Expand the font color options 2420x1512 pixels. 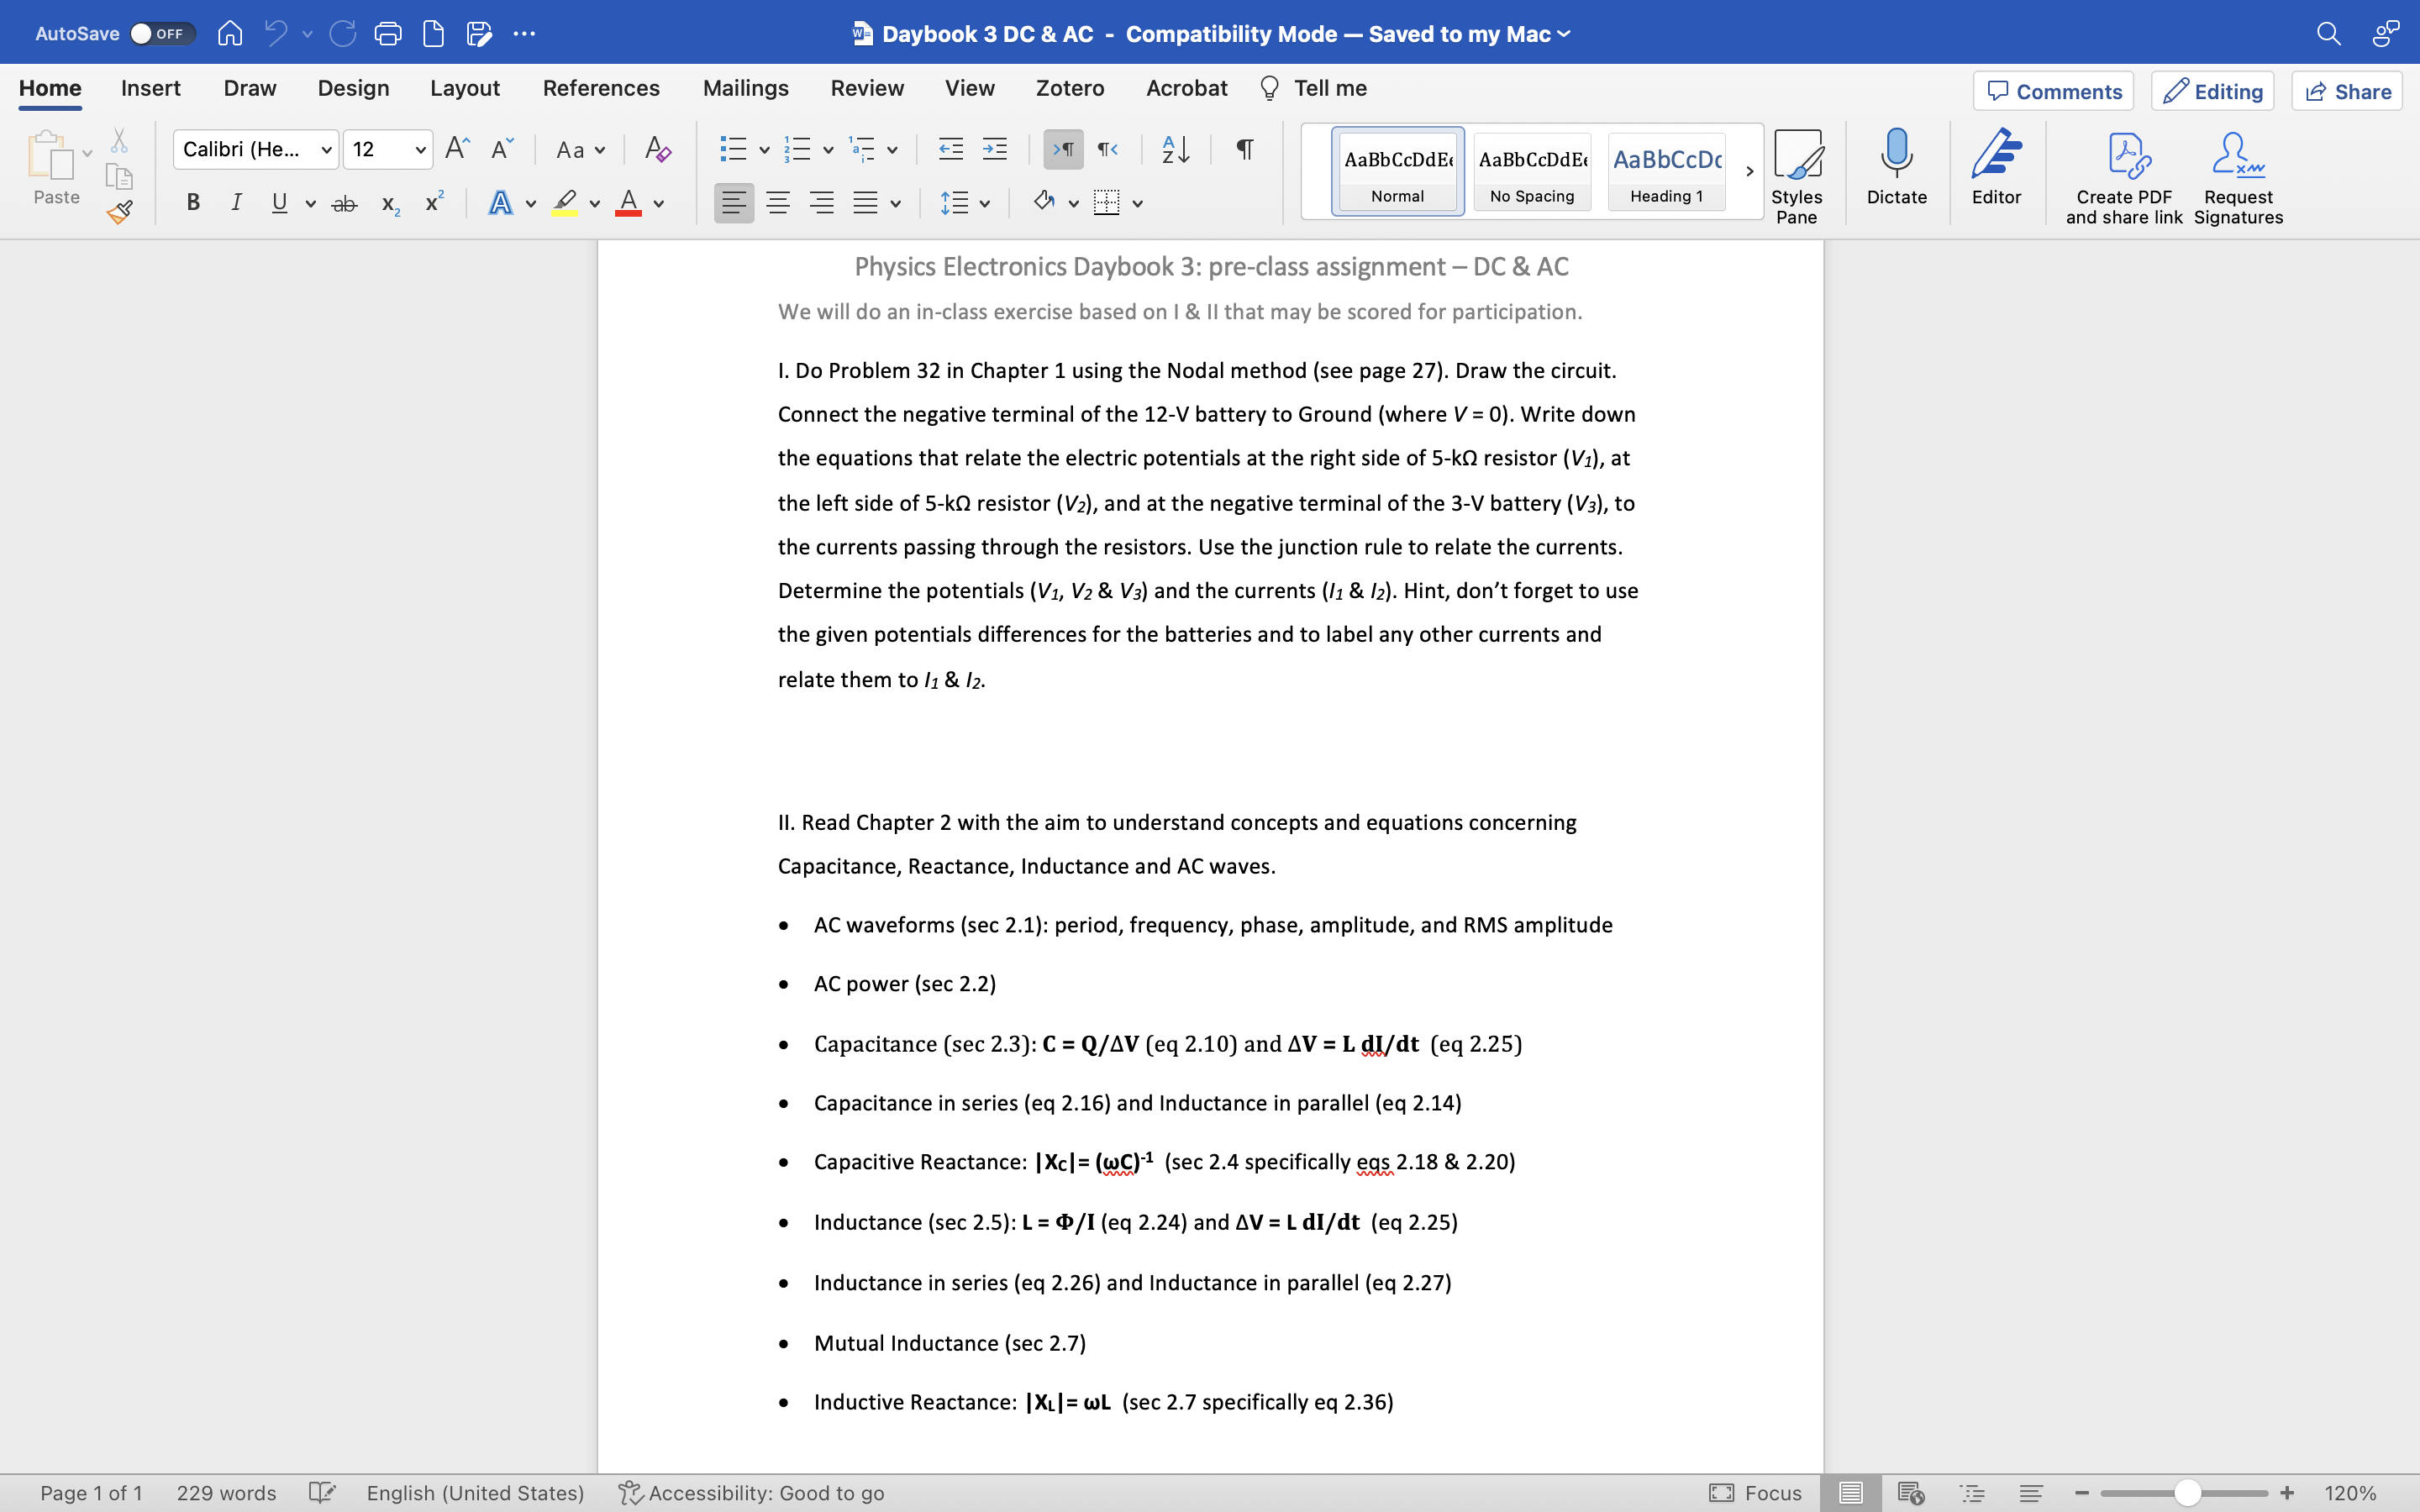[x=659, y=204]
